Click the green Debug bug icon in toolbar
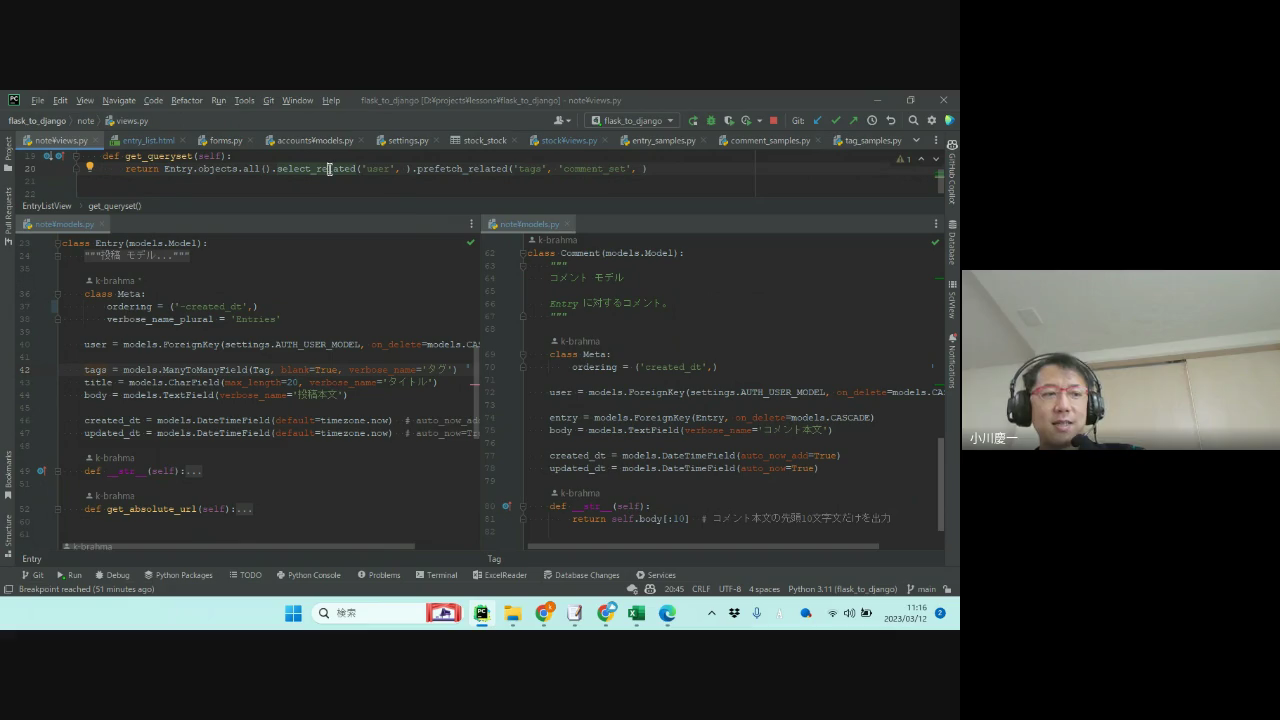The image size is (1280, 720). coord(711,121)
